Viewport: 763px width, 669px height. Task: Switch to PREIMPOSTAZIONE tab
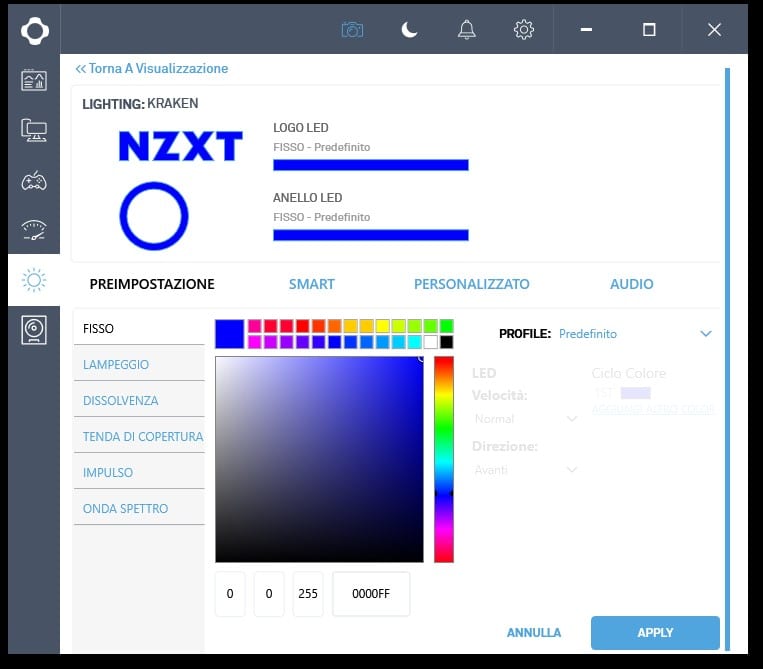coord(152,284)
